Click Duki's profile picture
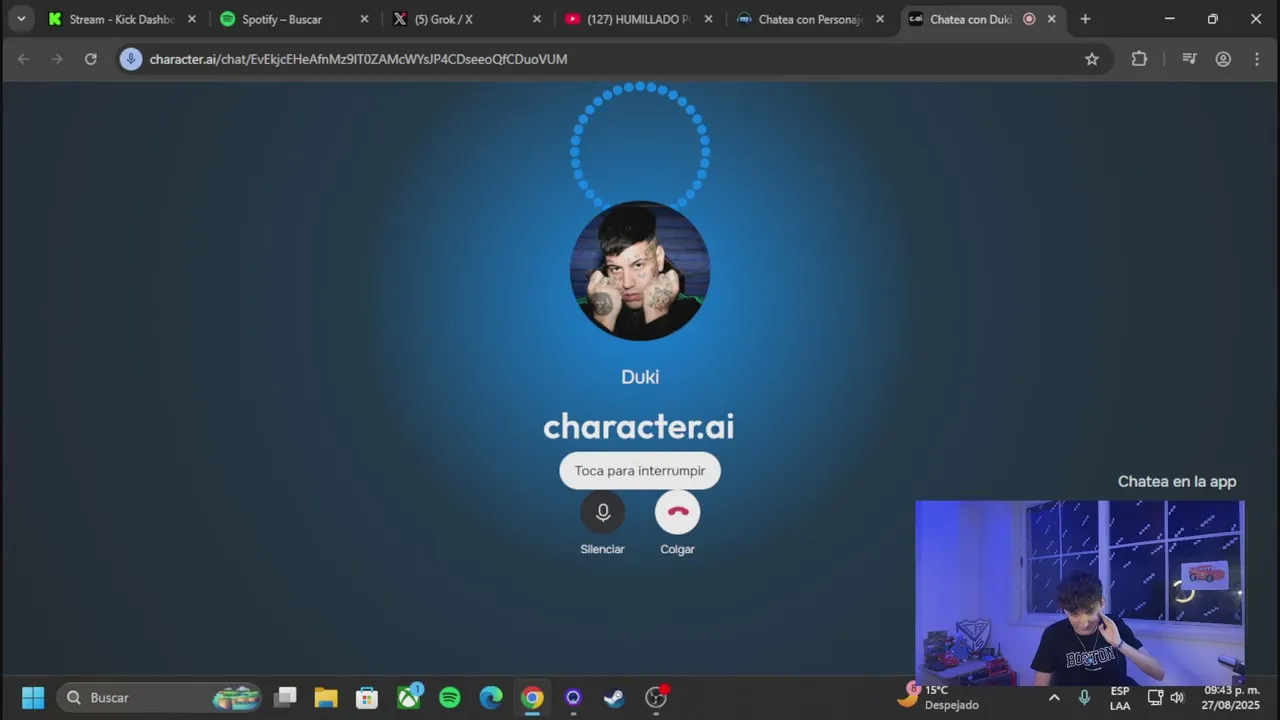 pyautogui.click(x=640, y=271)
